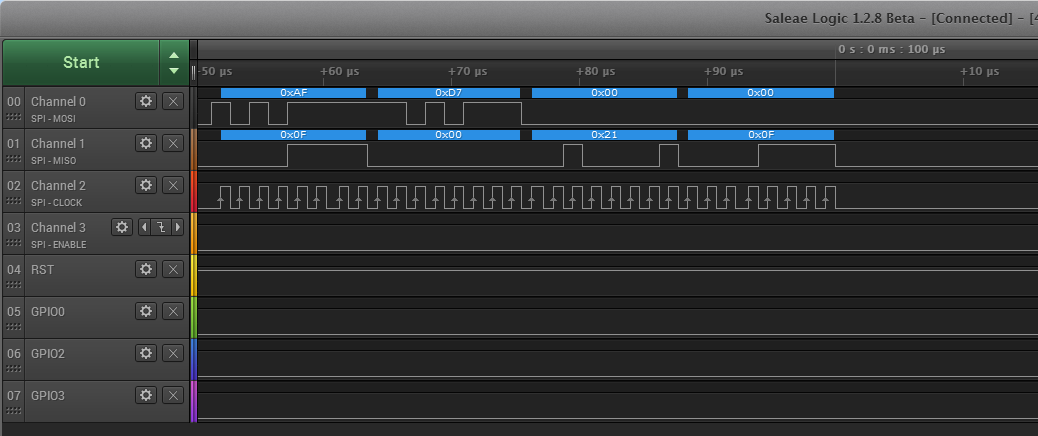Grab the Channel 0 reorder handle dots
The image size is (1038, 436).
[x=13, y=117]
